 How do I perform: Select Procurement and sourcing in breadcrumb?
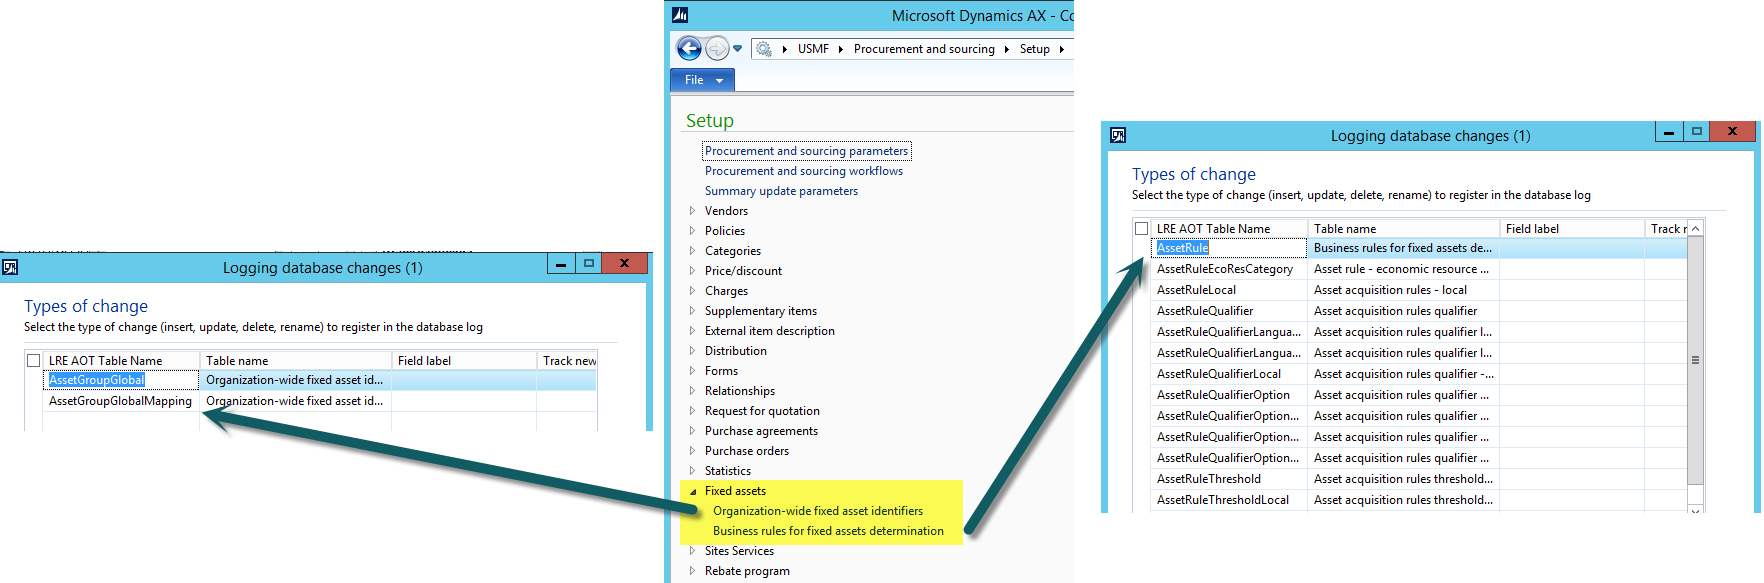pos(923,49)
